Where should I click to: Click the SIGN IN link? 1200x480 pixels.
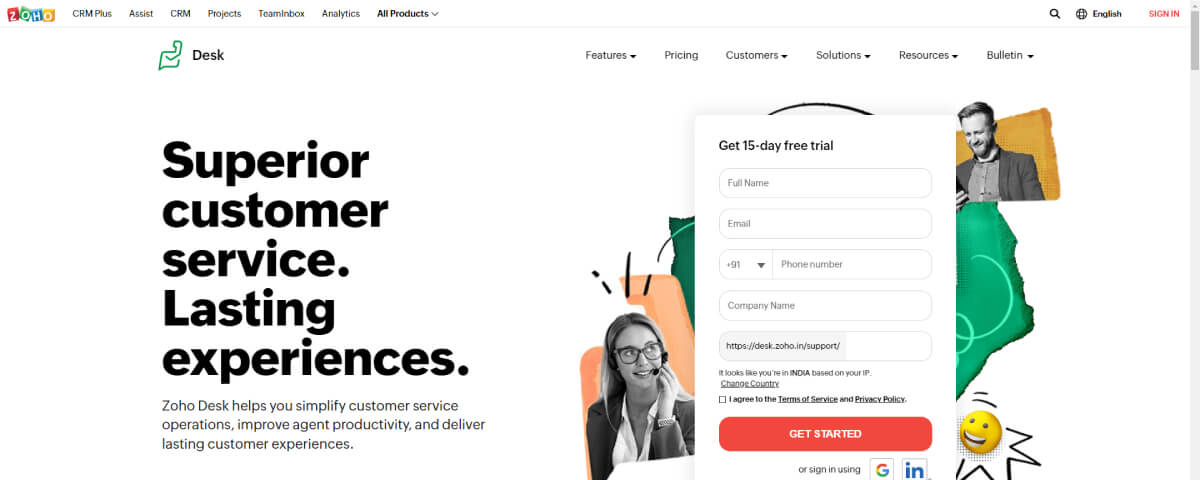tap(1164, 14)
